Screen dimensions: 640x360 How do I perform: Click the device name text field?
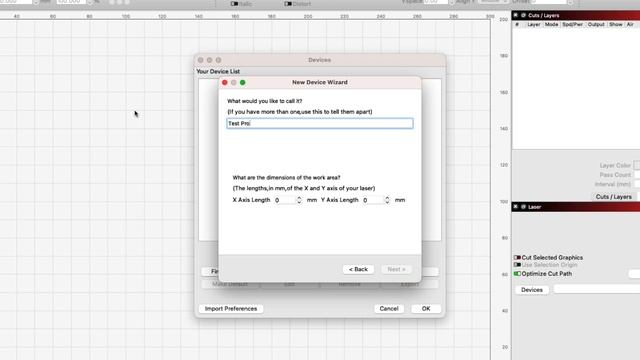tap(320, 123)
